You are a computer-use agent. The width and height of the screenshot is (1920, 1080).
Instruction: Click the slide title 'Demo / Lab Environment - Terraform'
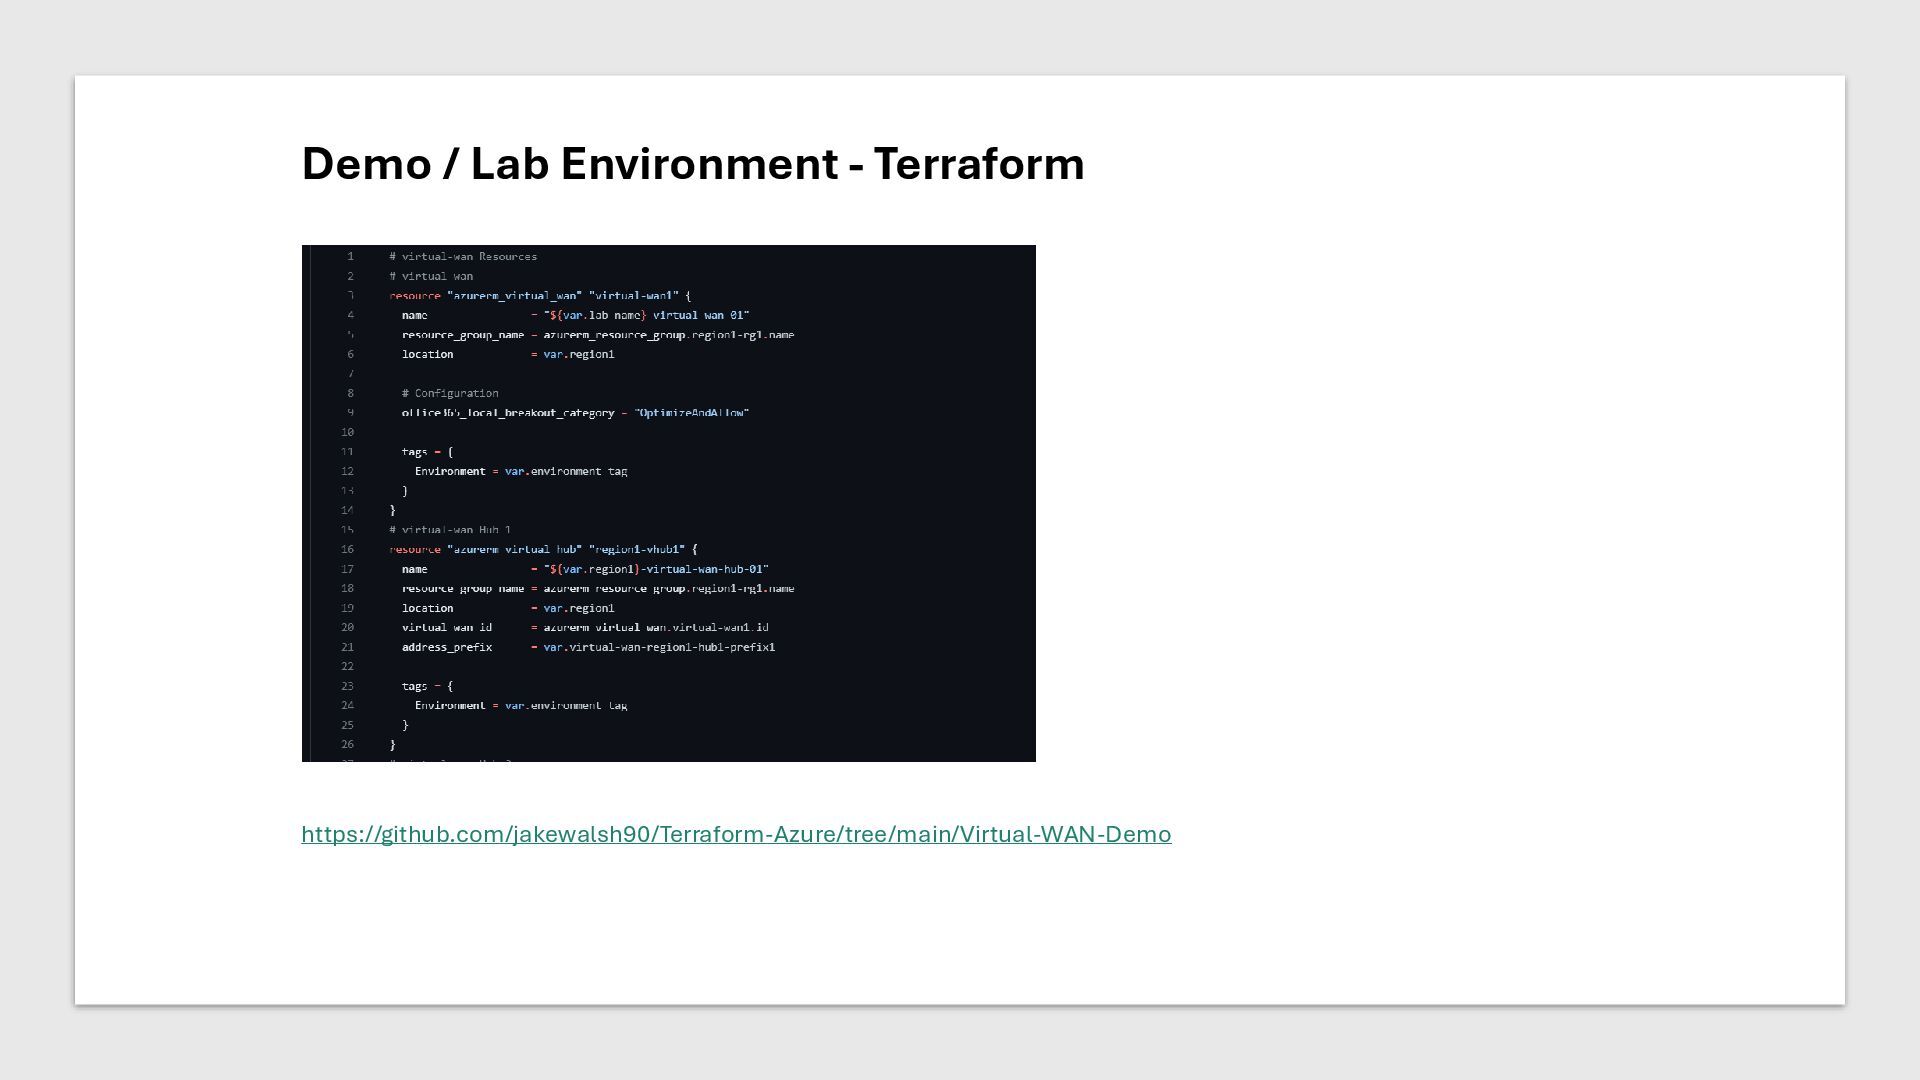click(x=693, y=164)
